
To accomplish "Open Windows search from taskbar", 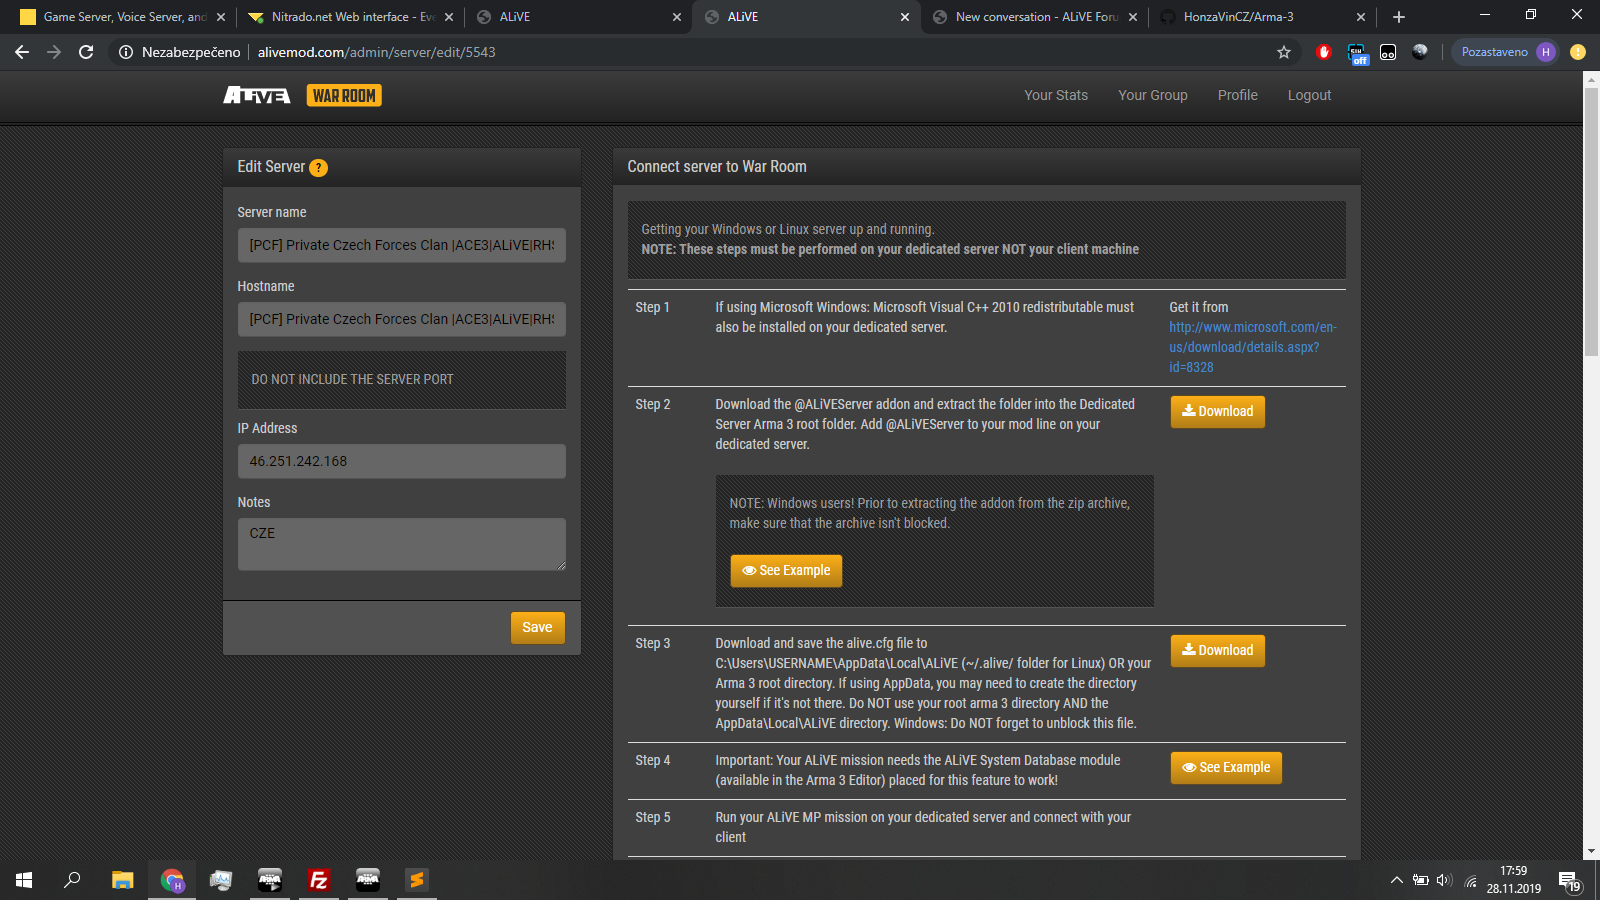I will coord(72,880).
